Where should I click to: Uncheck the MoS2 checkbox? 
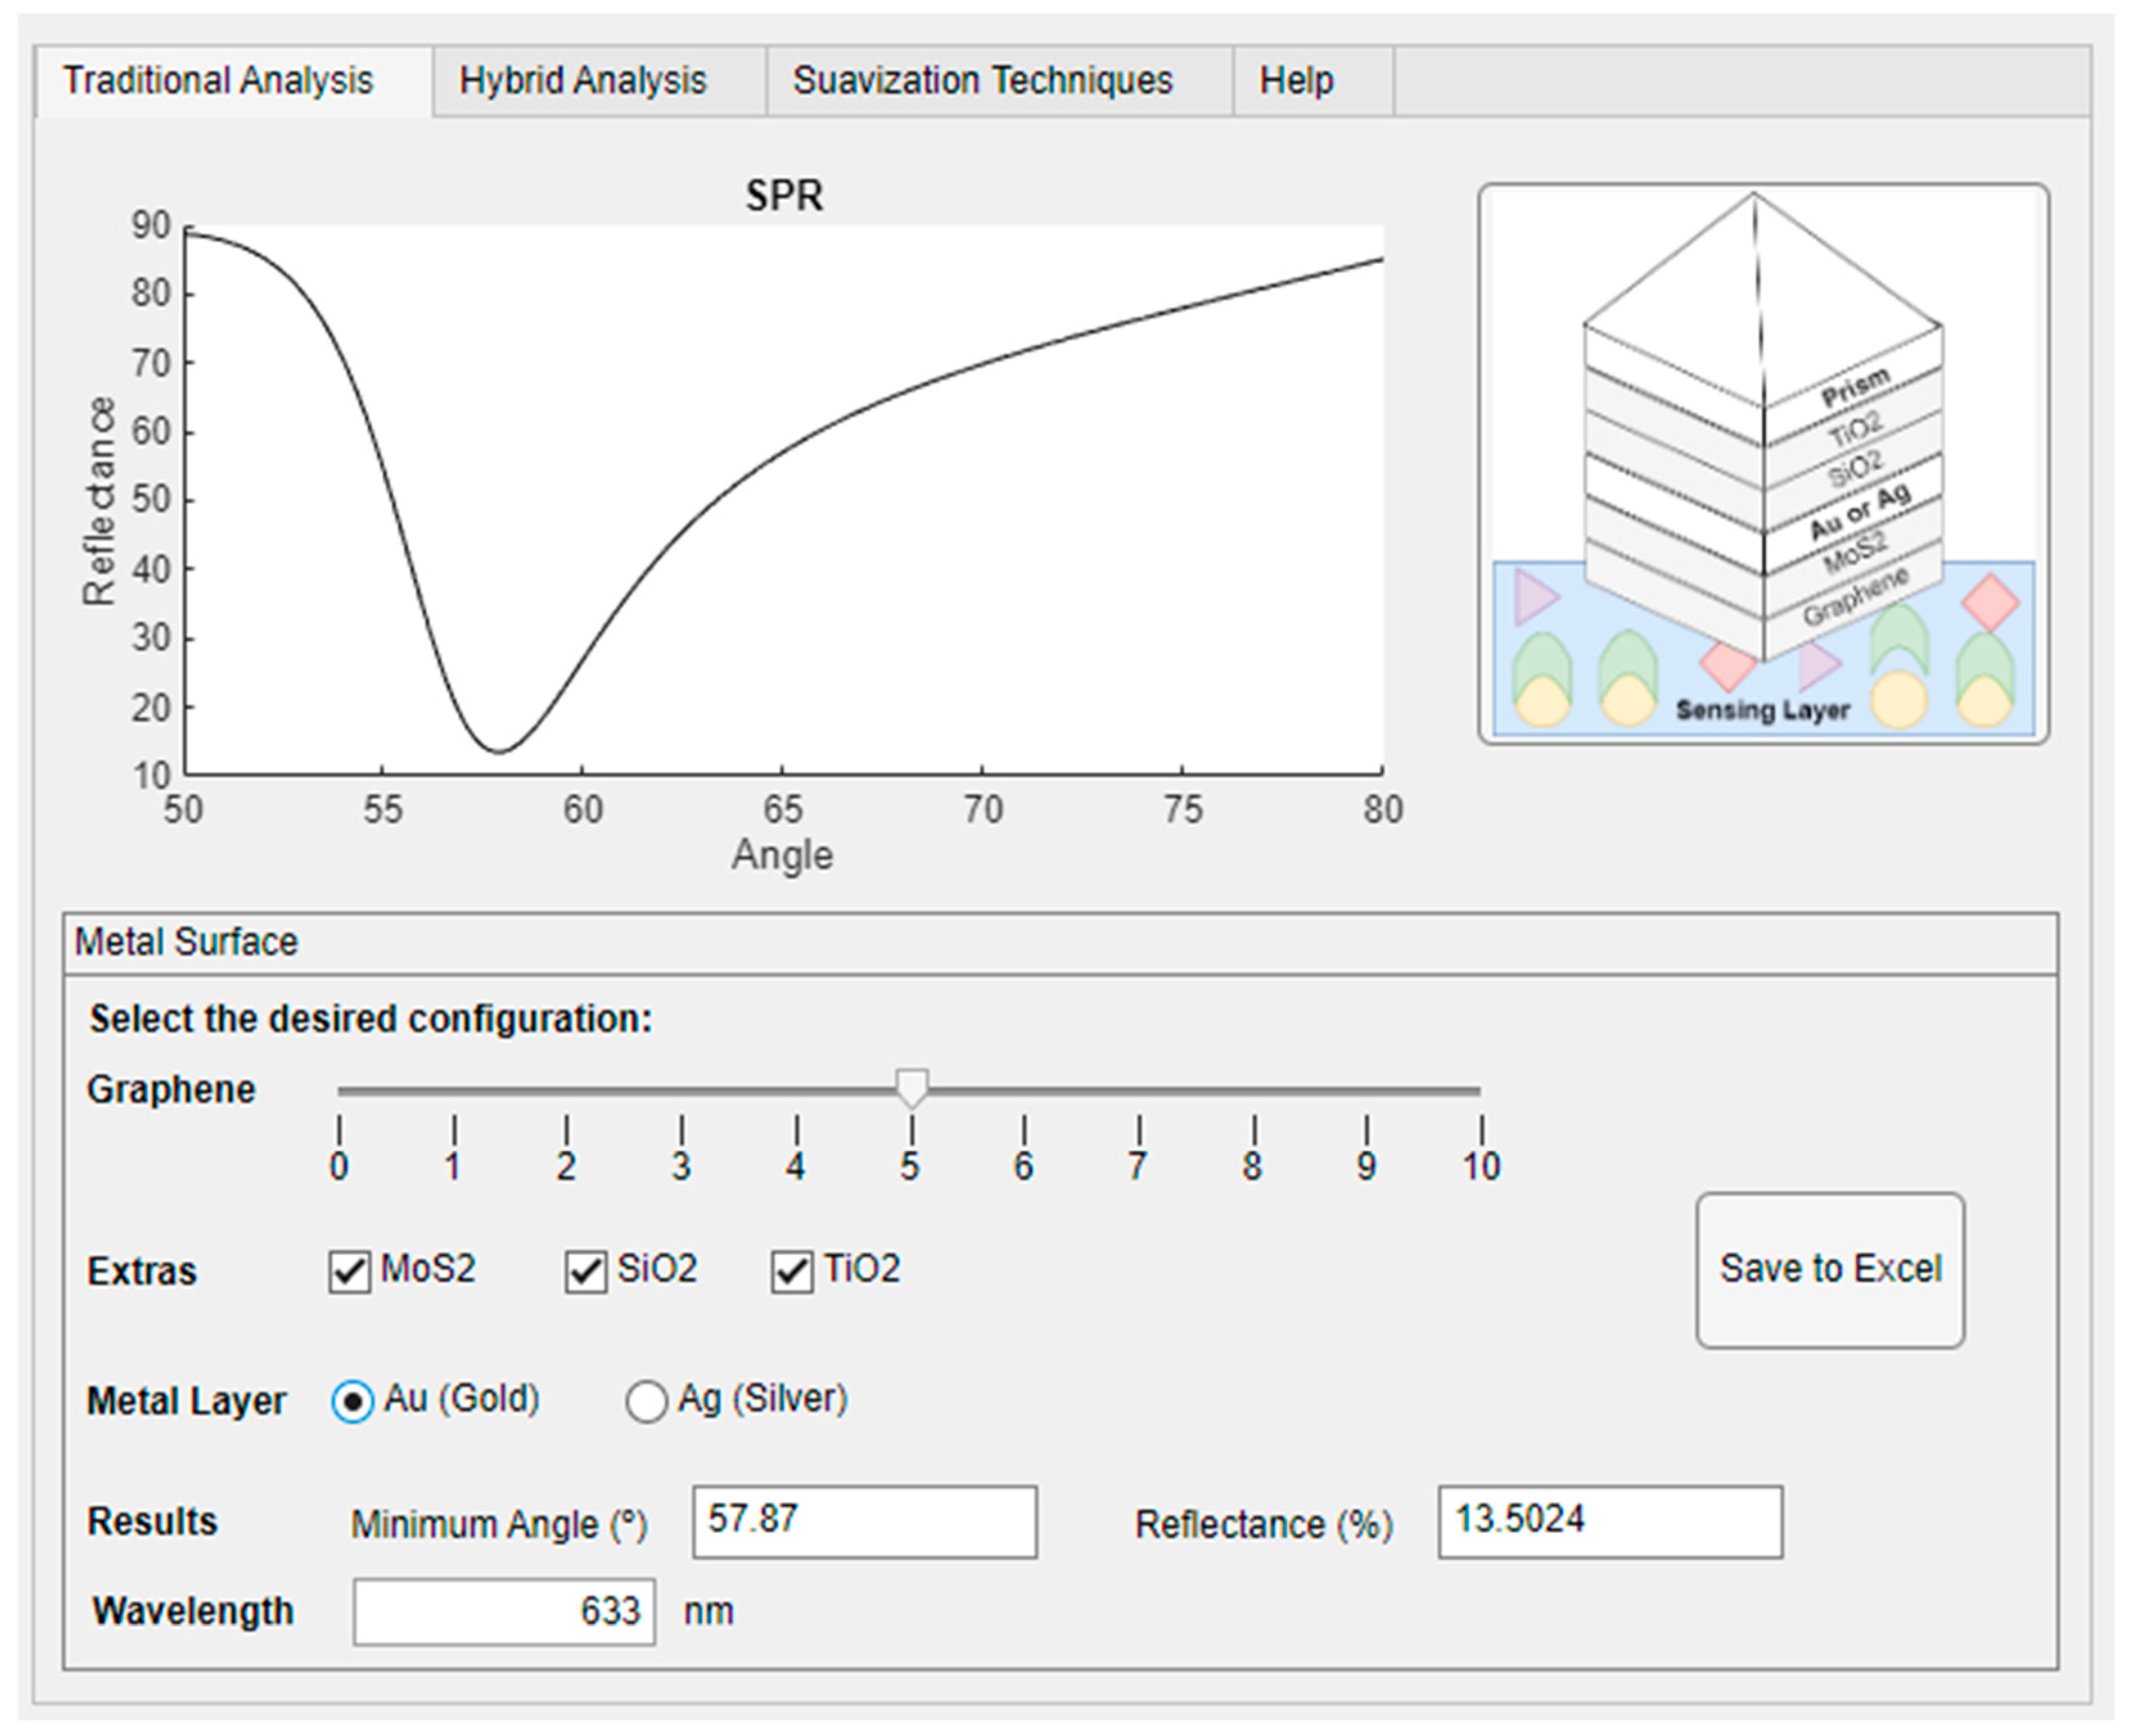(x=349, y=1272)
